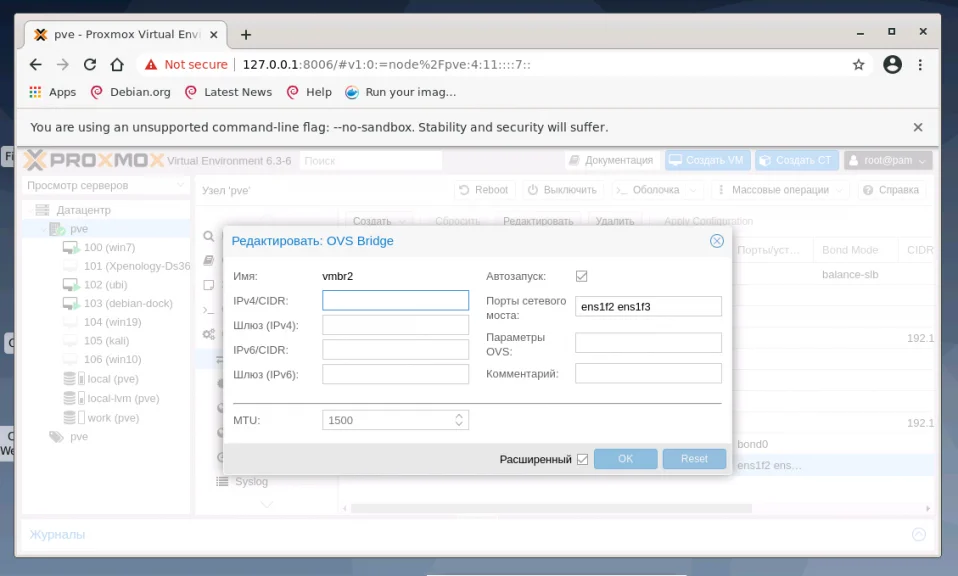Viewport: 958px width, 576px height.
Task: Select VM 102 (ubi)
Action: coord(105,285)
